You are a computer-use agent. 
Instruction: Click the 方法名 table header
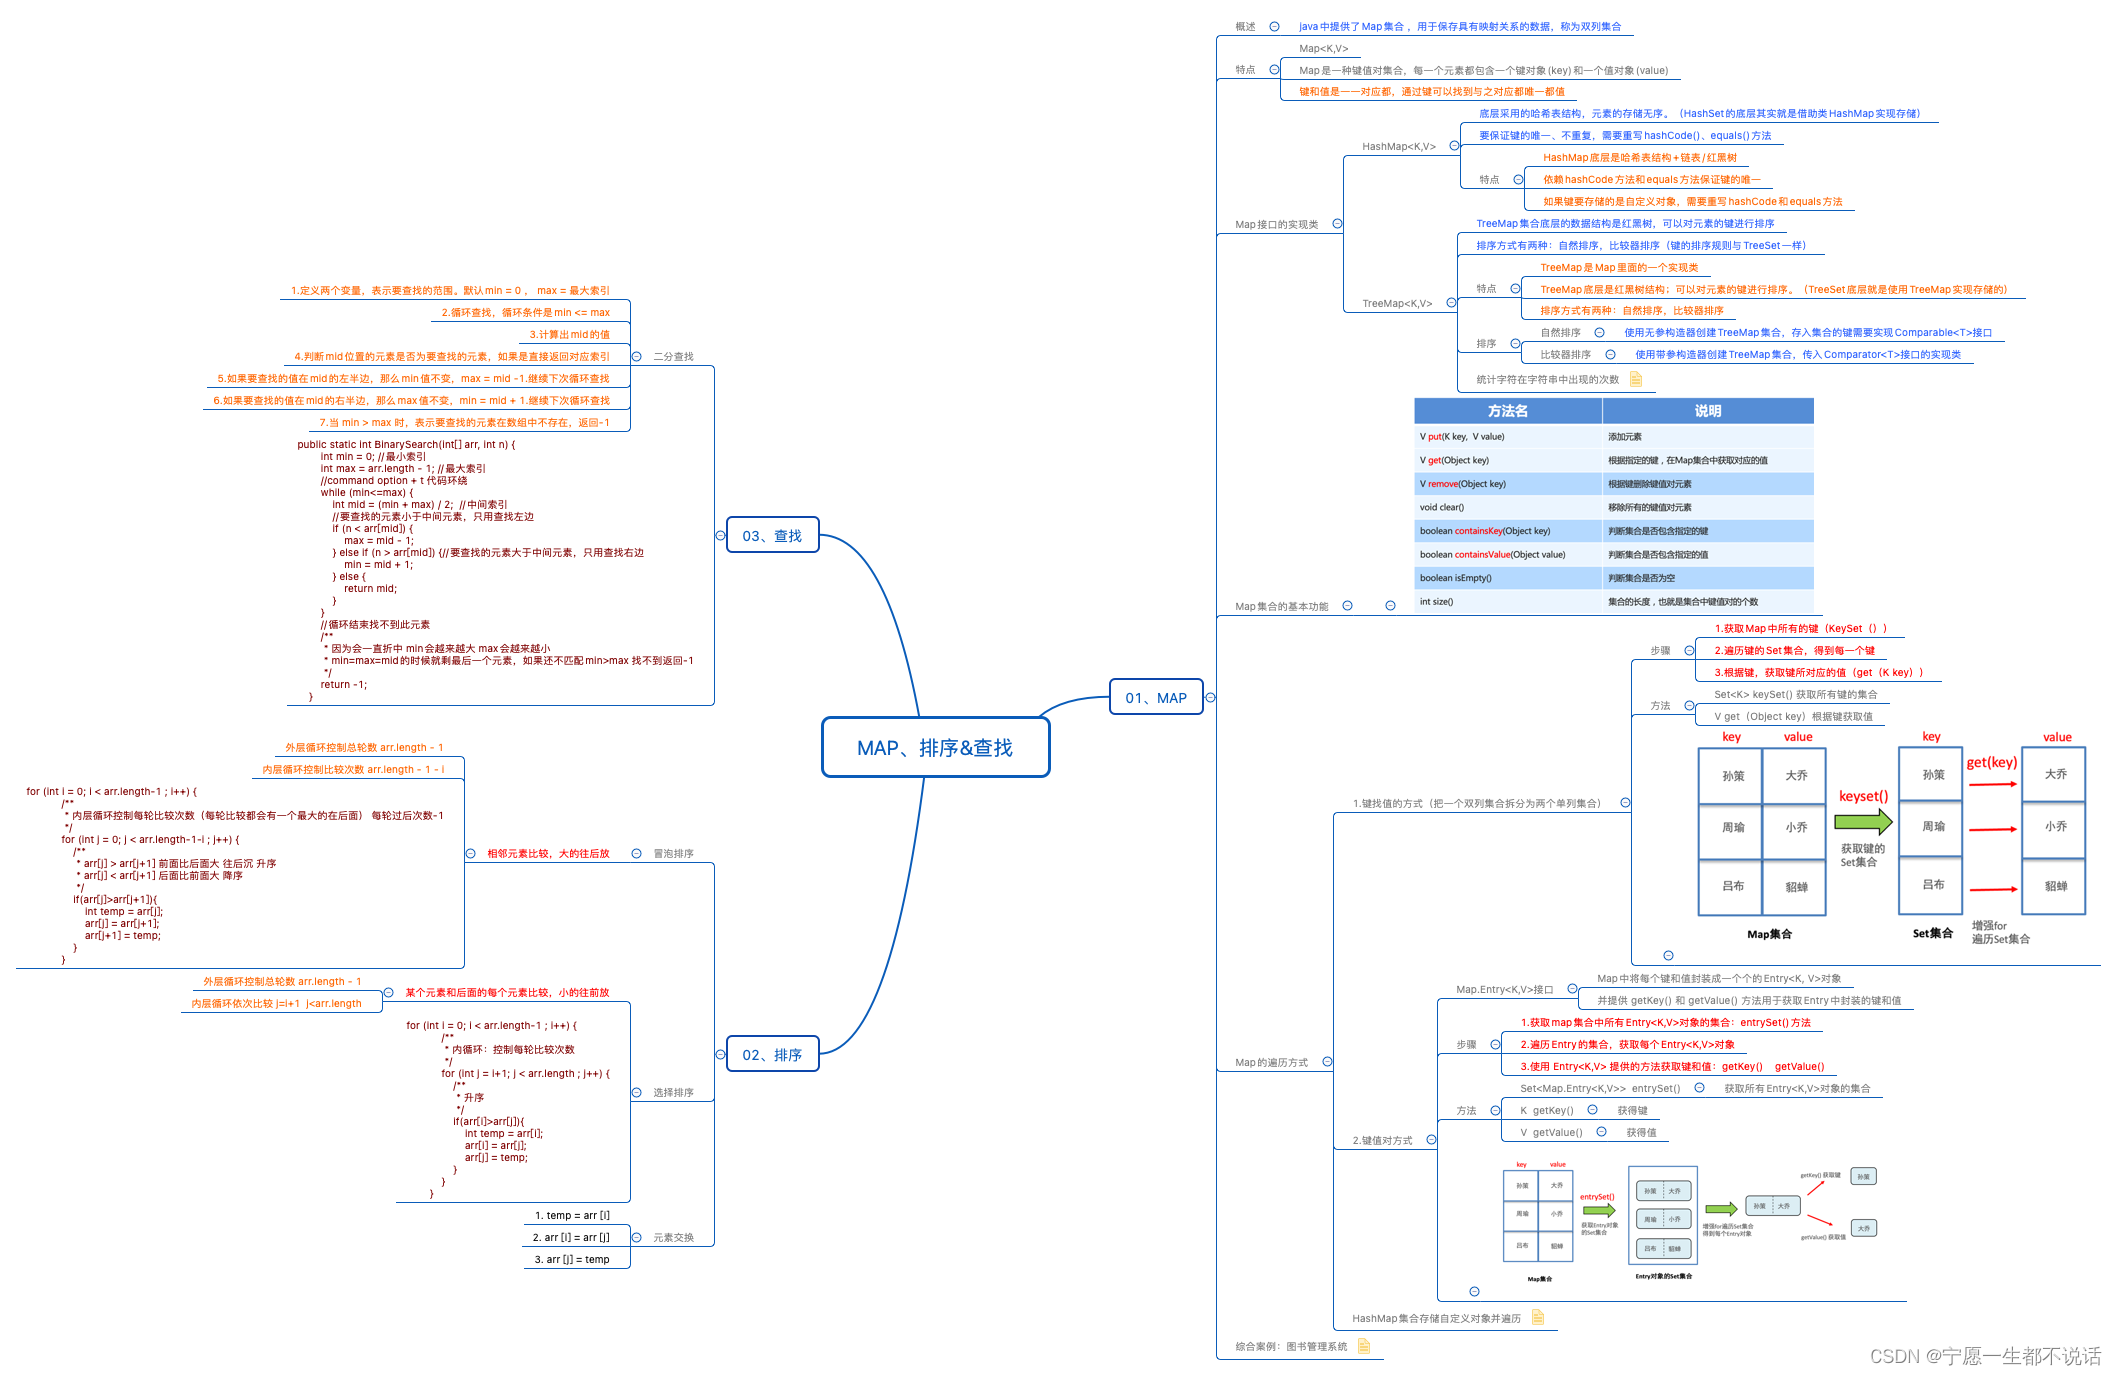coord(1508,411)
